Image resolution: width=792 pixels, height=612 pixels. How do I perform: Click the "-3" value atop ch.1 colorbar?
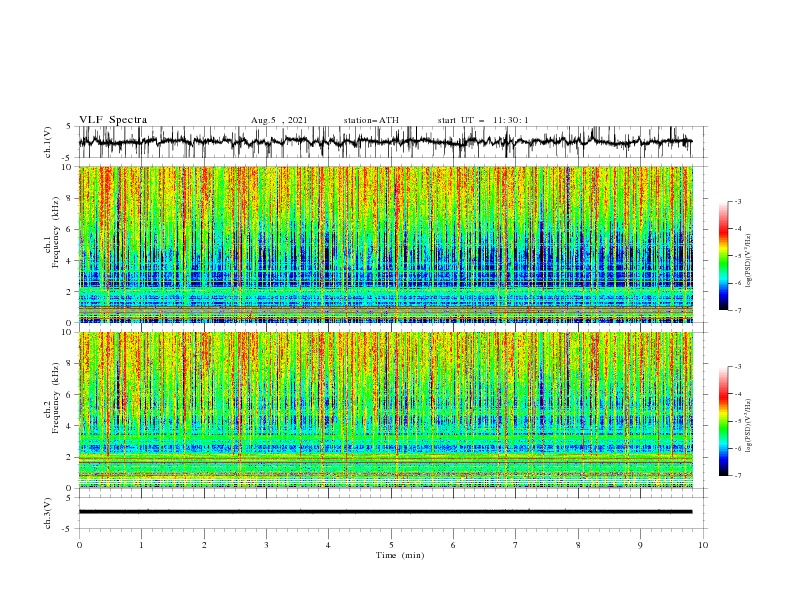[x=737, y=201]
